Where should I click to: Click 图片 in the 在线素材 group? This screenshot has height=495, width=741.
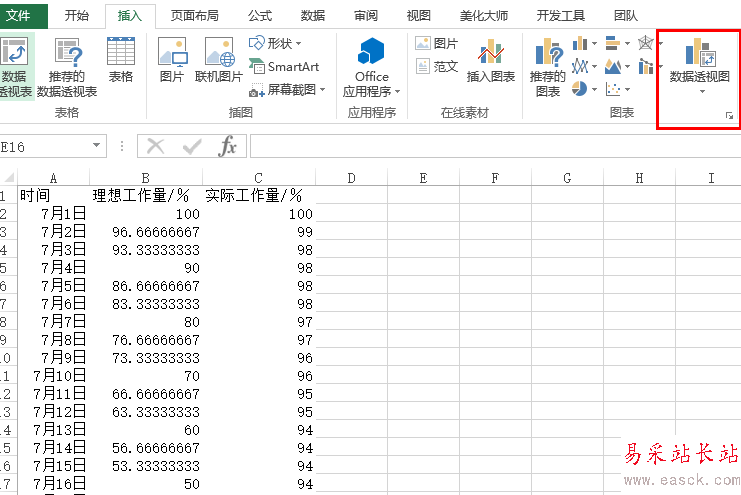coord(437,43)
